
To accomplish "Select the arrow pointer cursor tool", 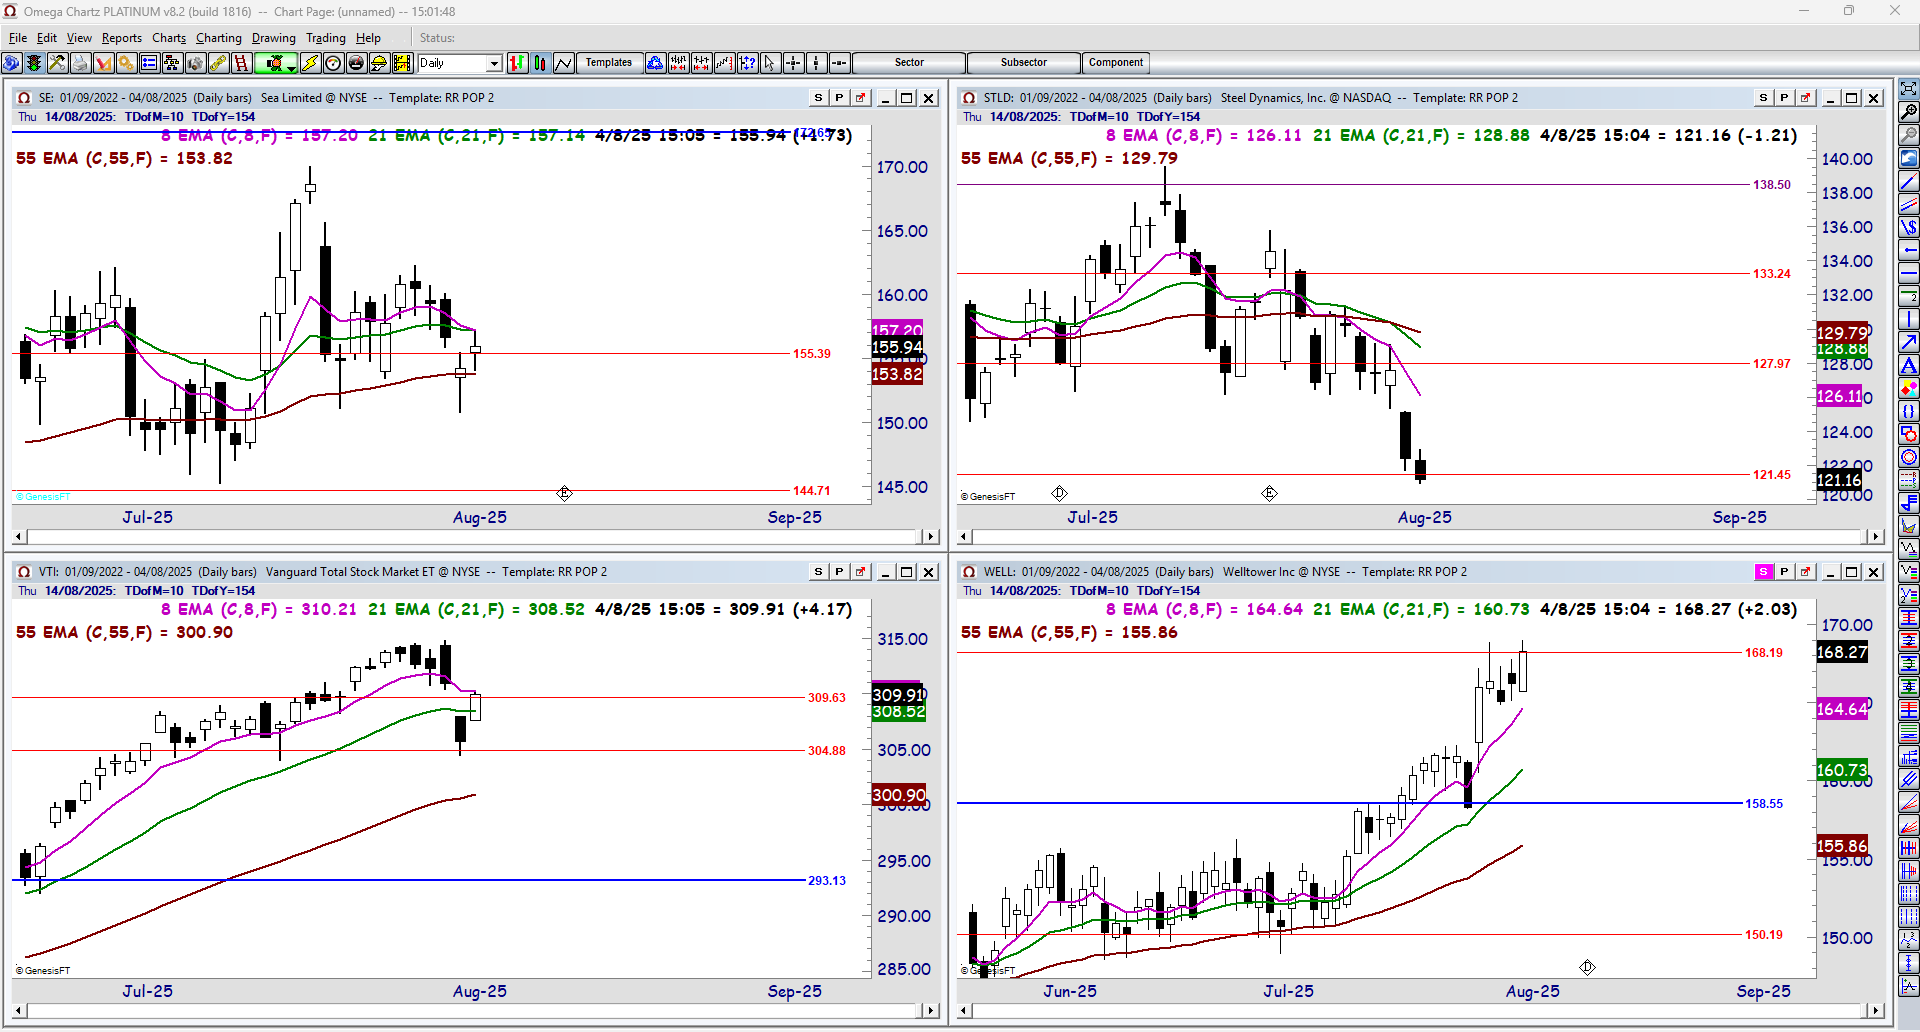I will (770, 63).
